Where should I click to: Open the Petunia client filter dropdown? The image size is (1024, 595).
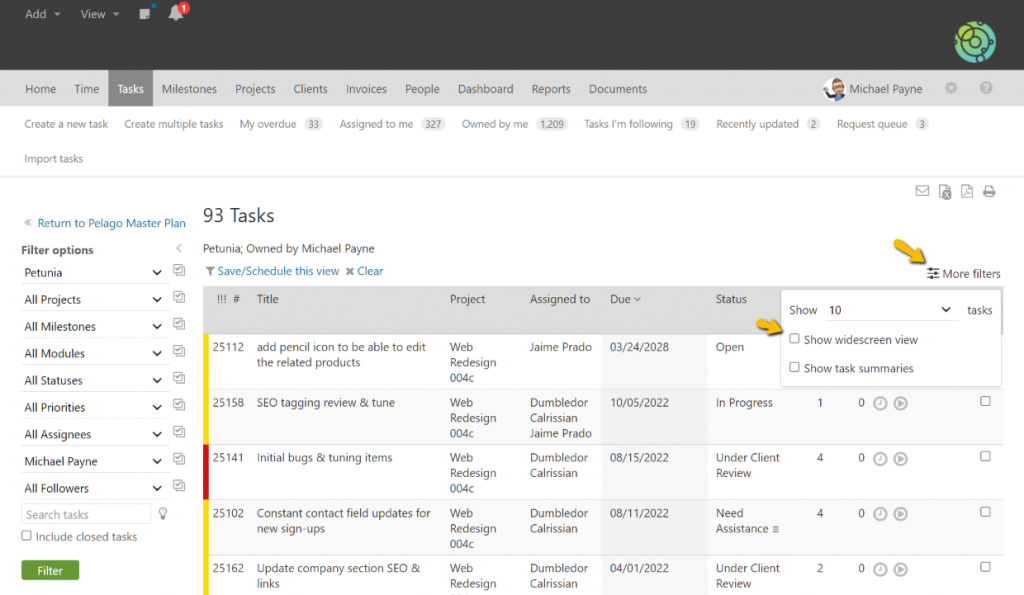tap(93, 272)
